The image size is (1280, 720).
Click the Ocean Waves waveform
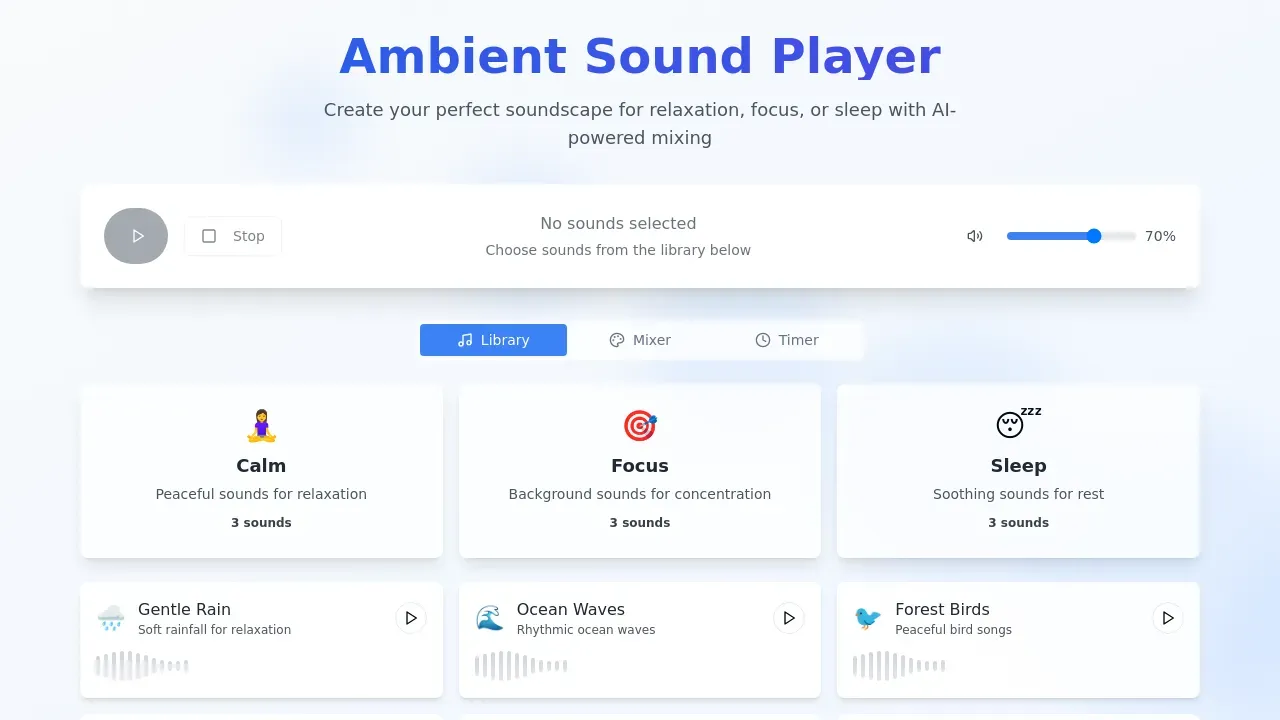coord(520,664)
